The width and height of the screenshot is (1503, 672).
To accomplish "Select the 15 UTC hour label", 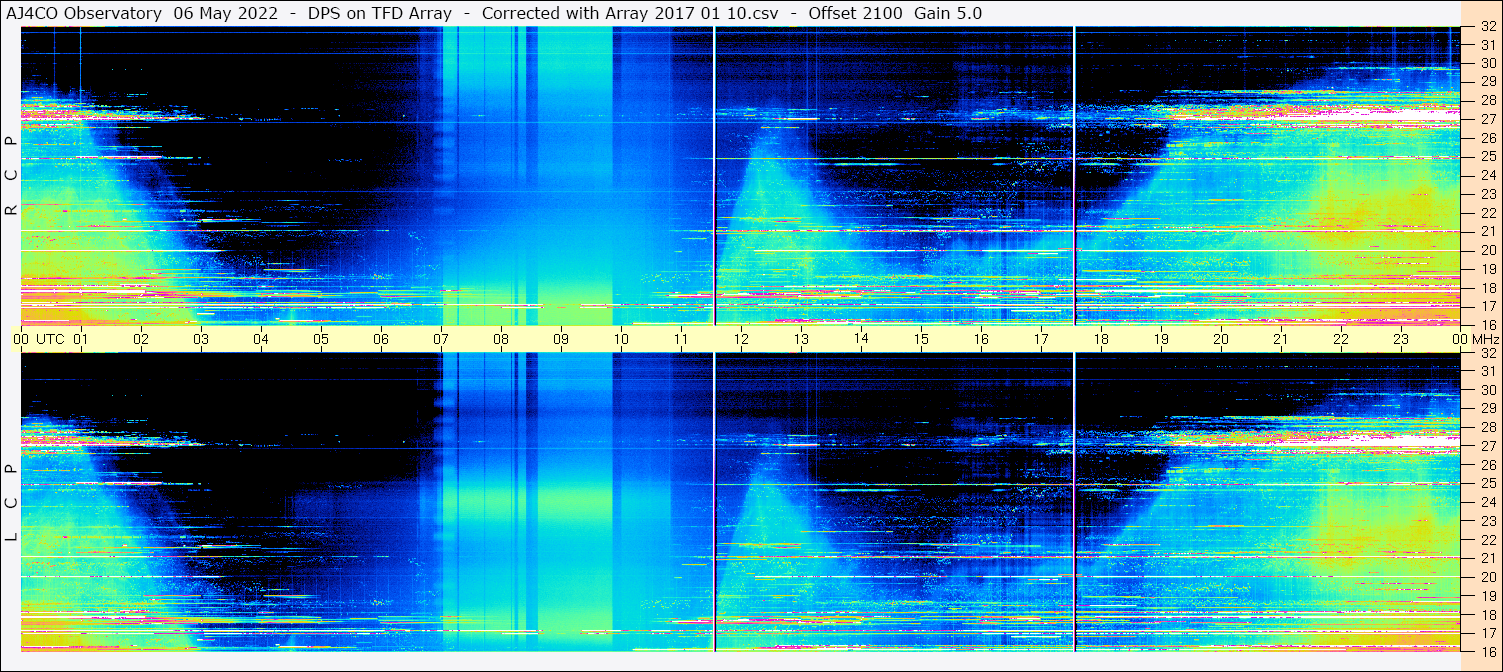I will 921,339.
